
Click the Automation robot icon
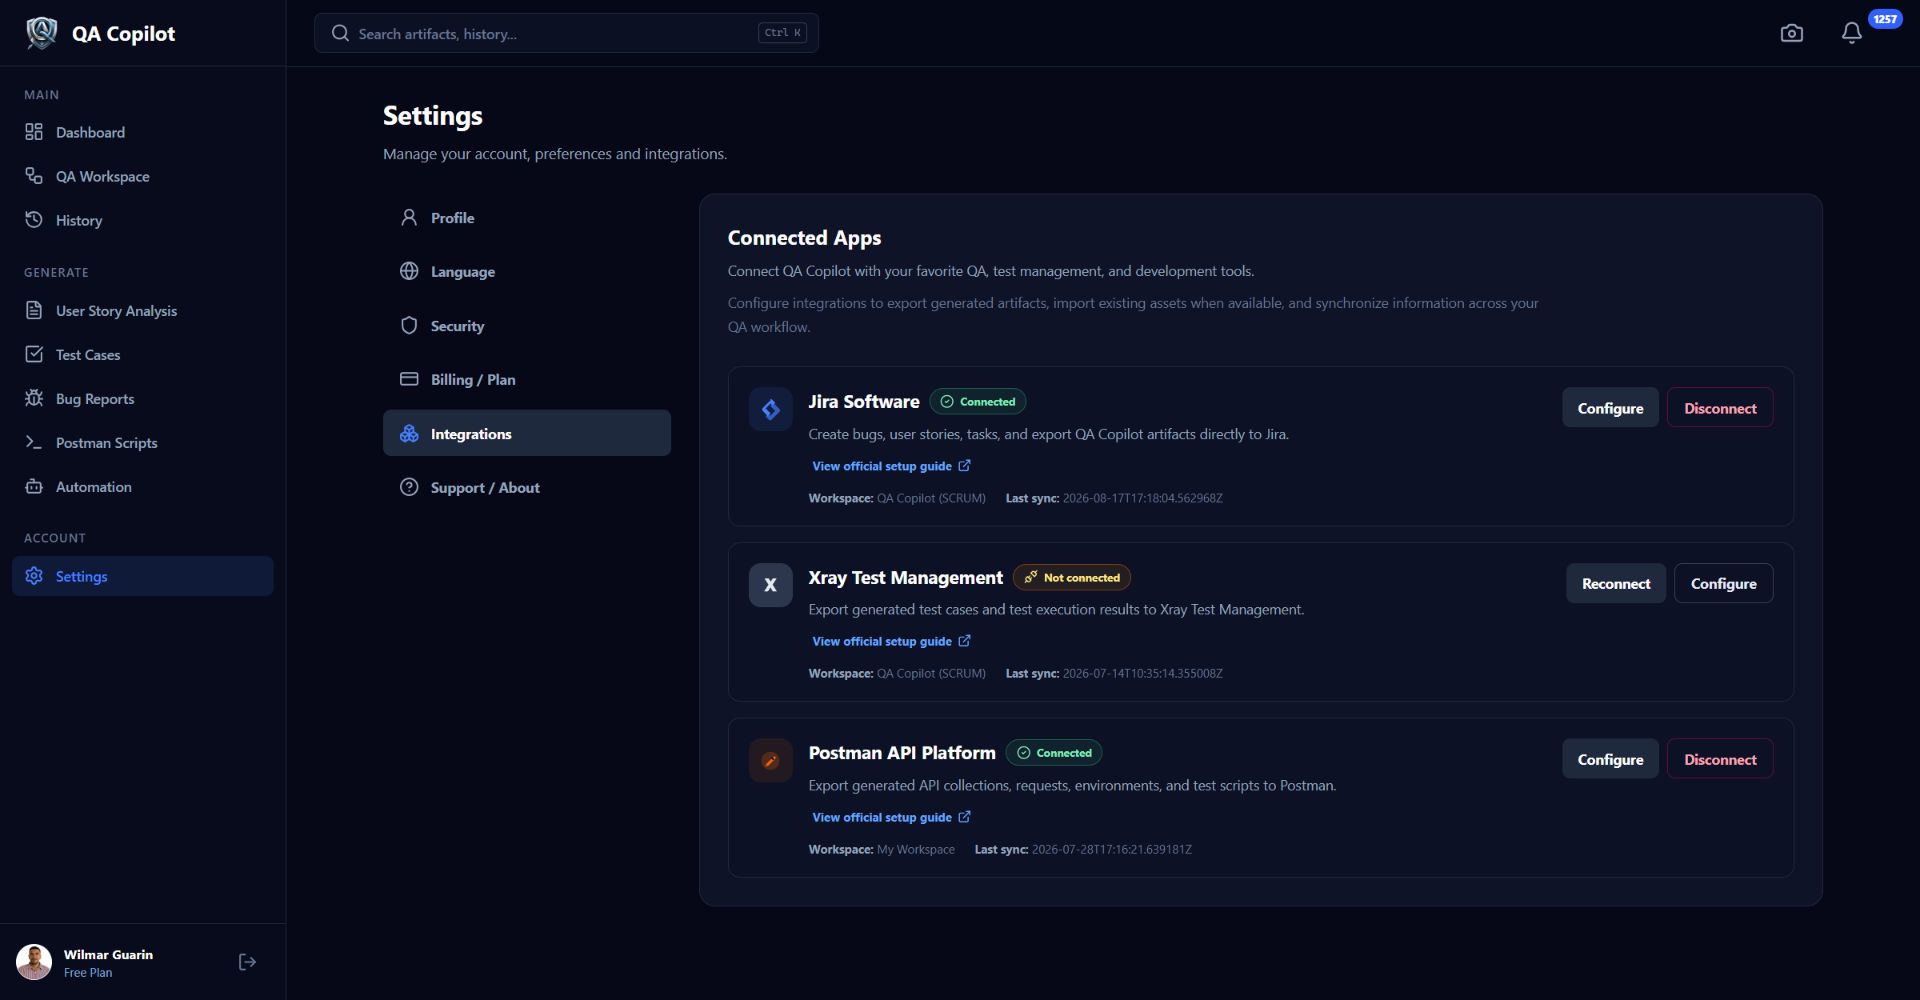(34, 486)
